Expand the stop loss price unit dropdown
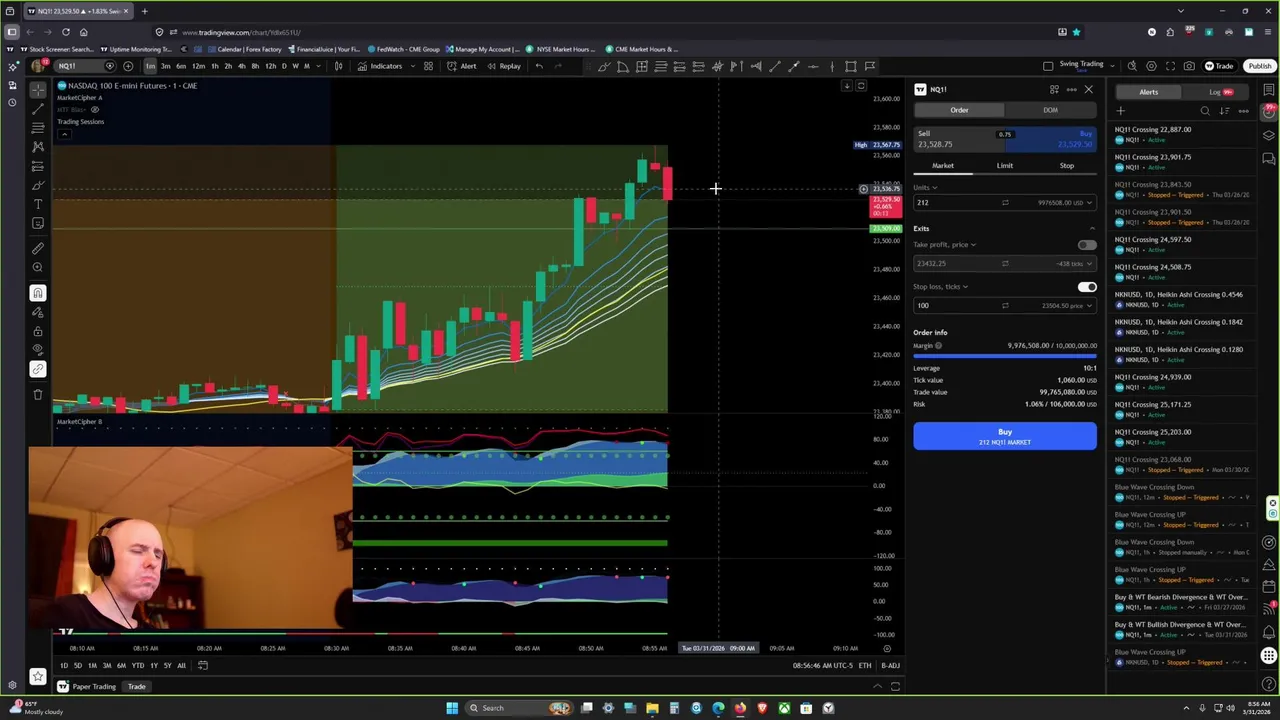 1089,306
